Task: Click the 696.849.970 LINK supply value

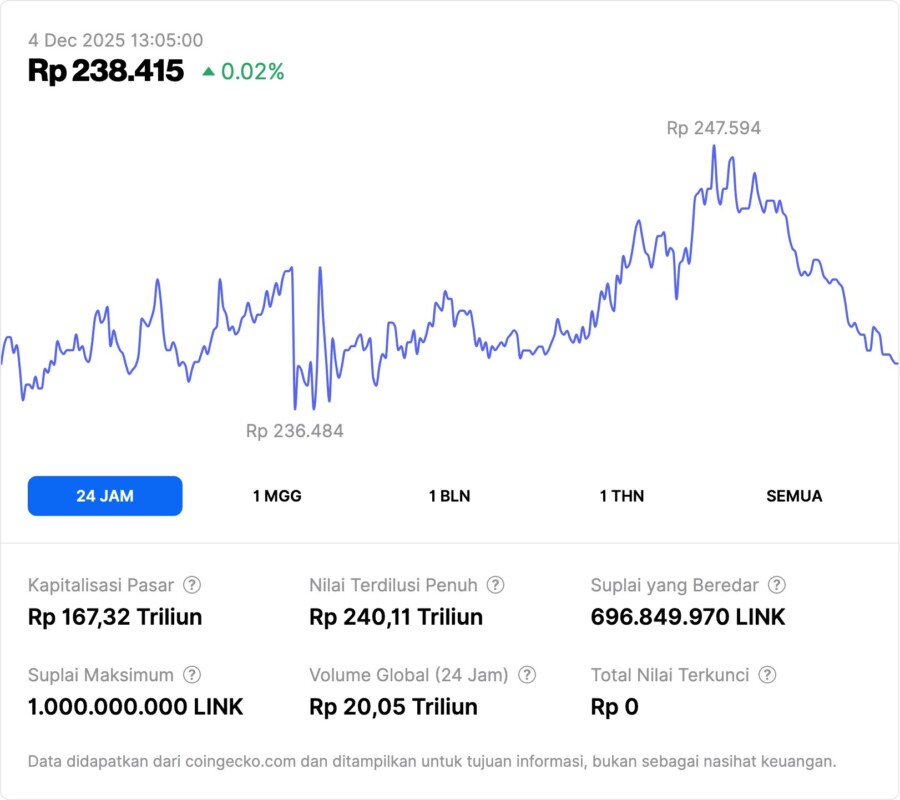Action: [x=688, y=617]
